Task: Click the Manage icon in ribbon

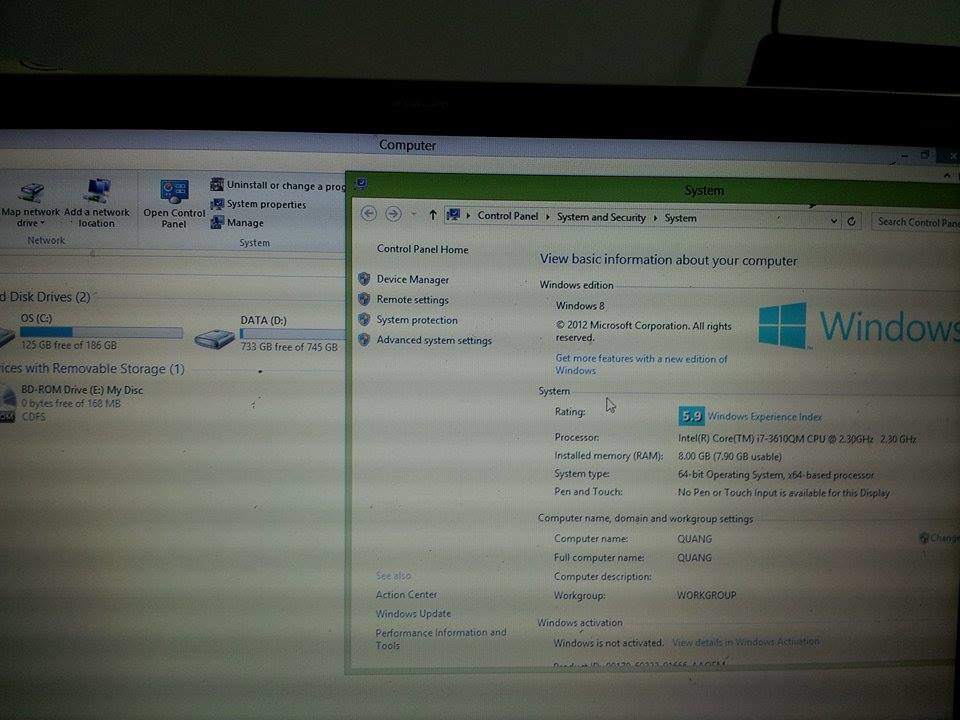Action: pos(217,222)
